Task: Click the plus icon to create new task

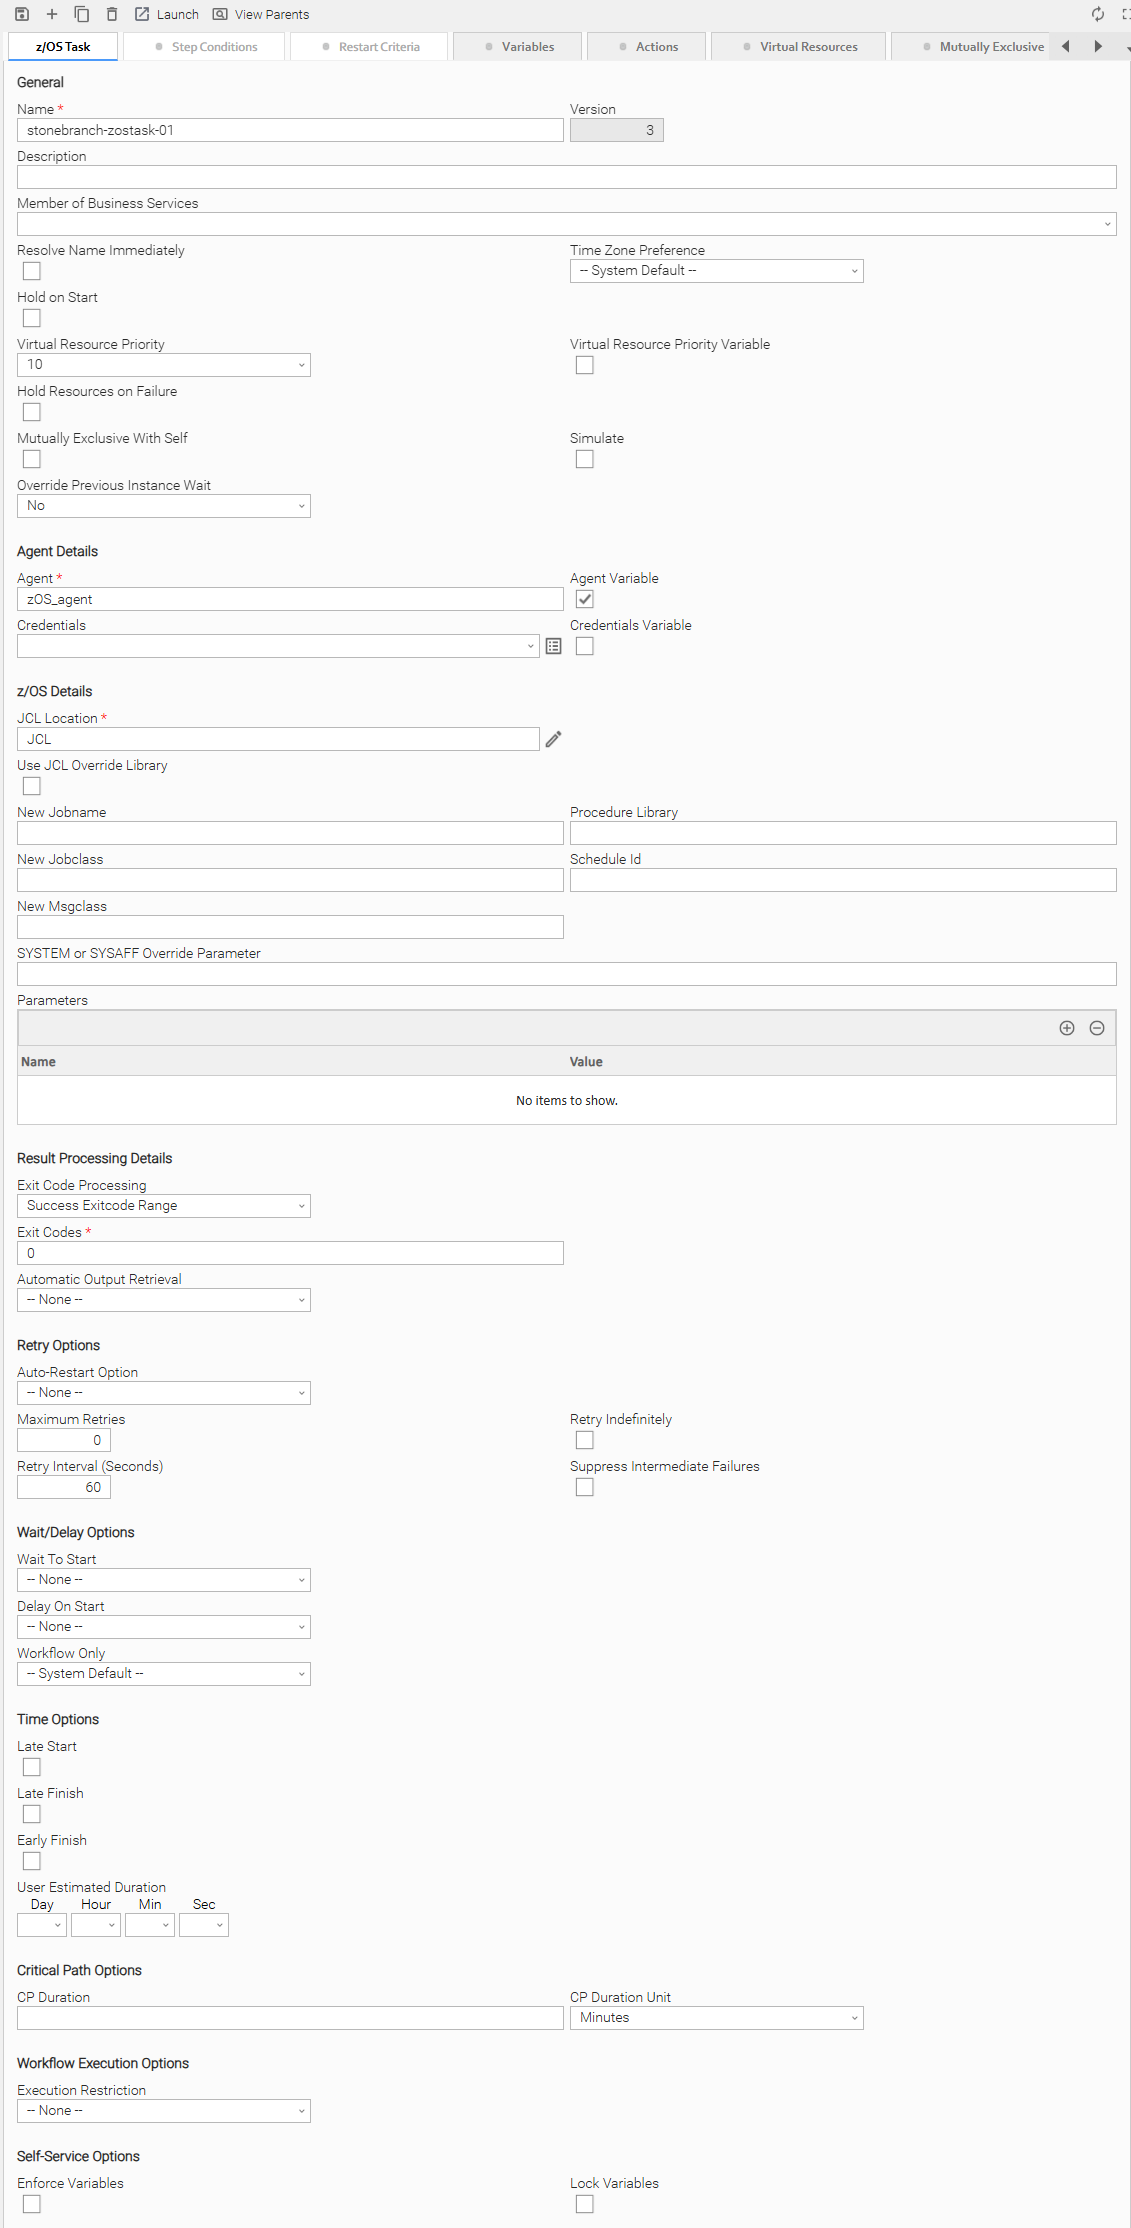Action: pos(52,14)
